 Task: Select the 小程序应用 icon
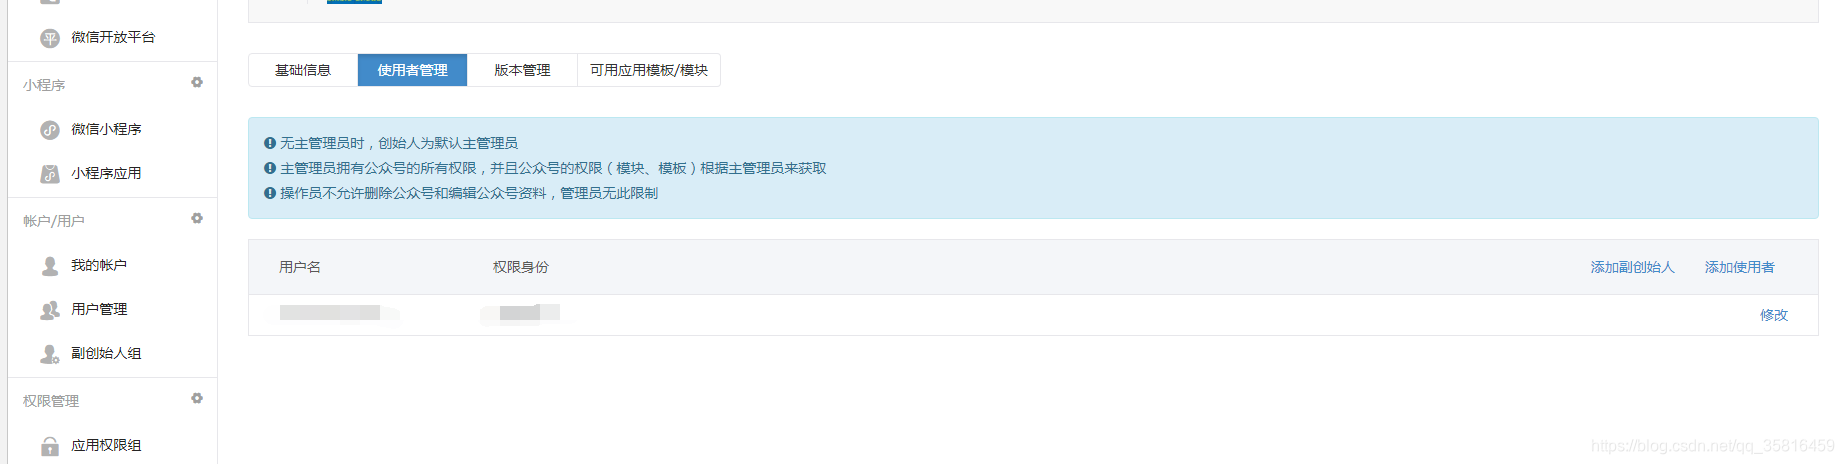pos(50,174)
